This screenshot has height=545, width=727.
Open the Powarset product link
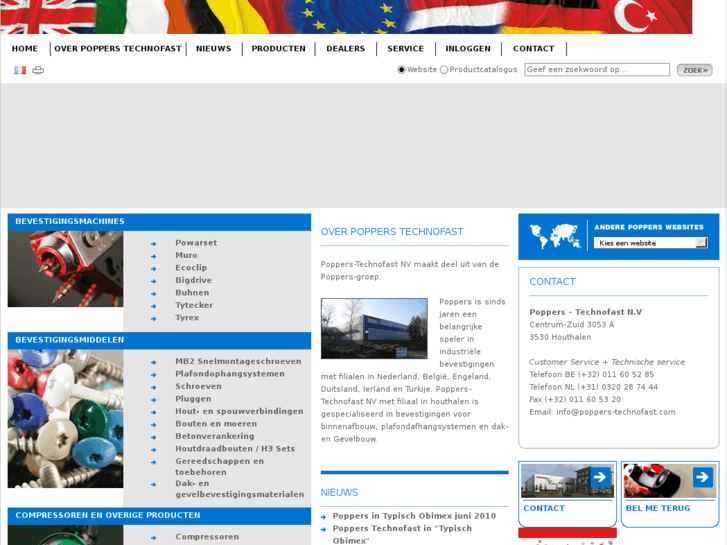196,243
